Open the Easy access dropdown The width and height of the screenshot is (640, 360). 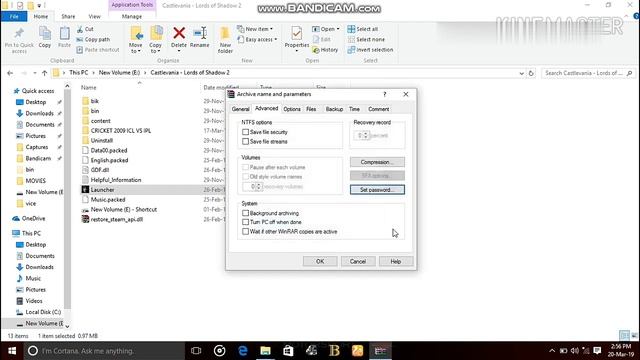pyautogui.click(x=257, y=40)
